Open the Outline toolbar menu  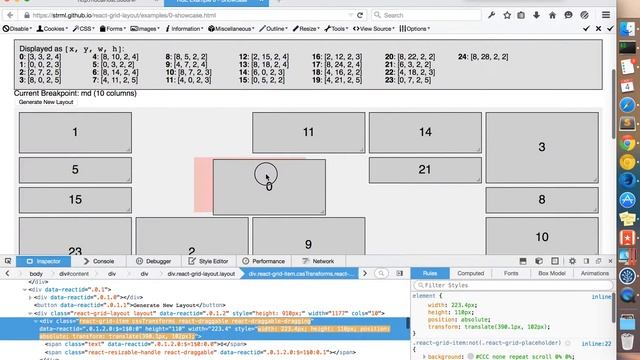pyautogui.click(x=273, y=29)
